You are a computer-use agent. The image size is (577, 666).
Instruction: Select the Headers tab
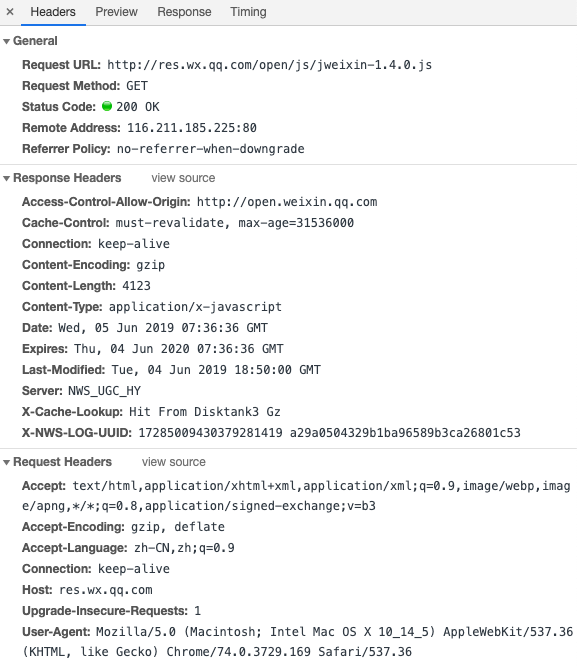(x=53, y=12)
